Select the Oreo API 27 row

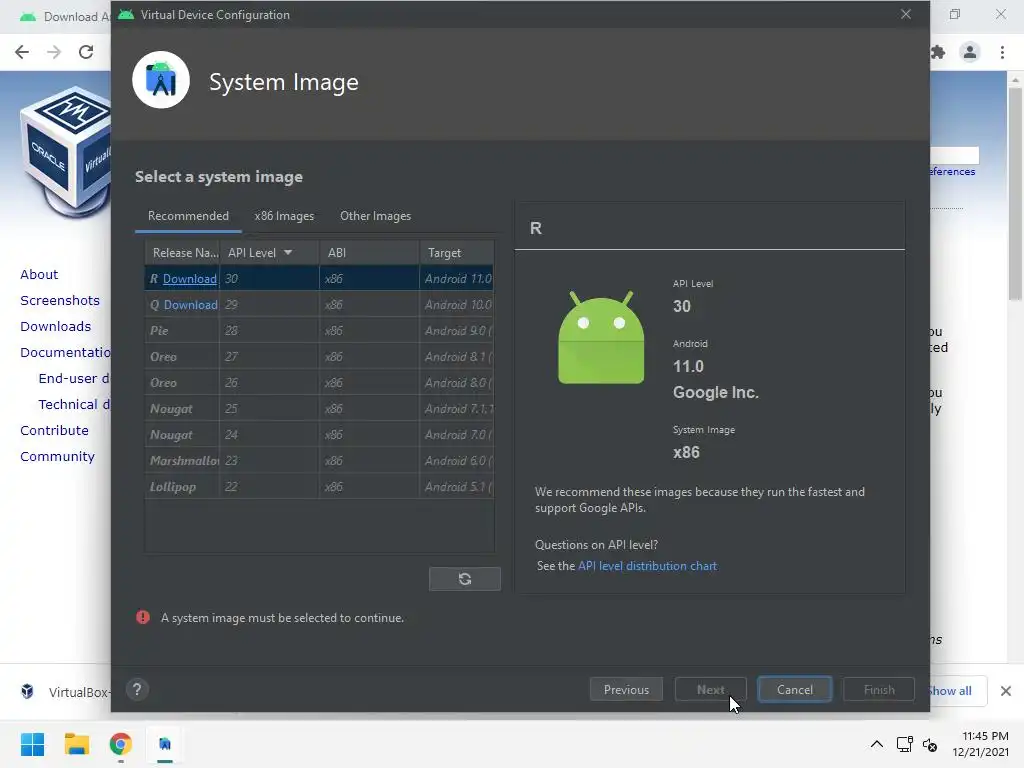pos(319,357)
